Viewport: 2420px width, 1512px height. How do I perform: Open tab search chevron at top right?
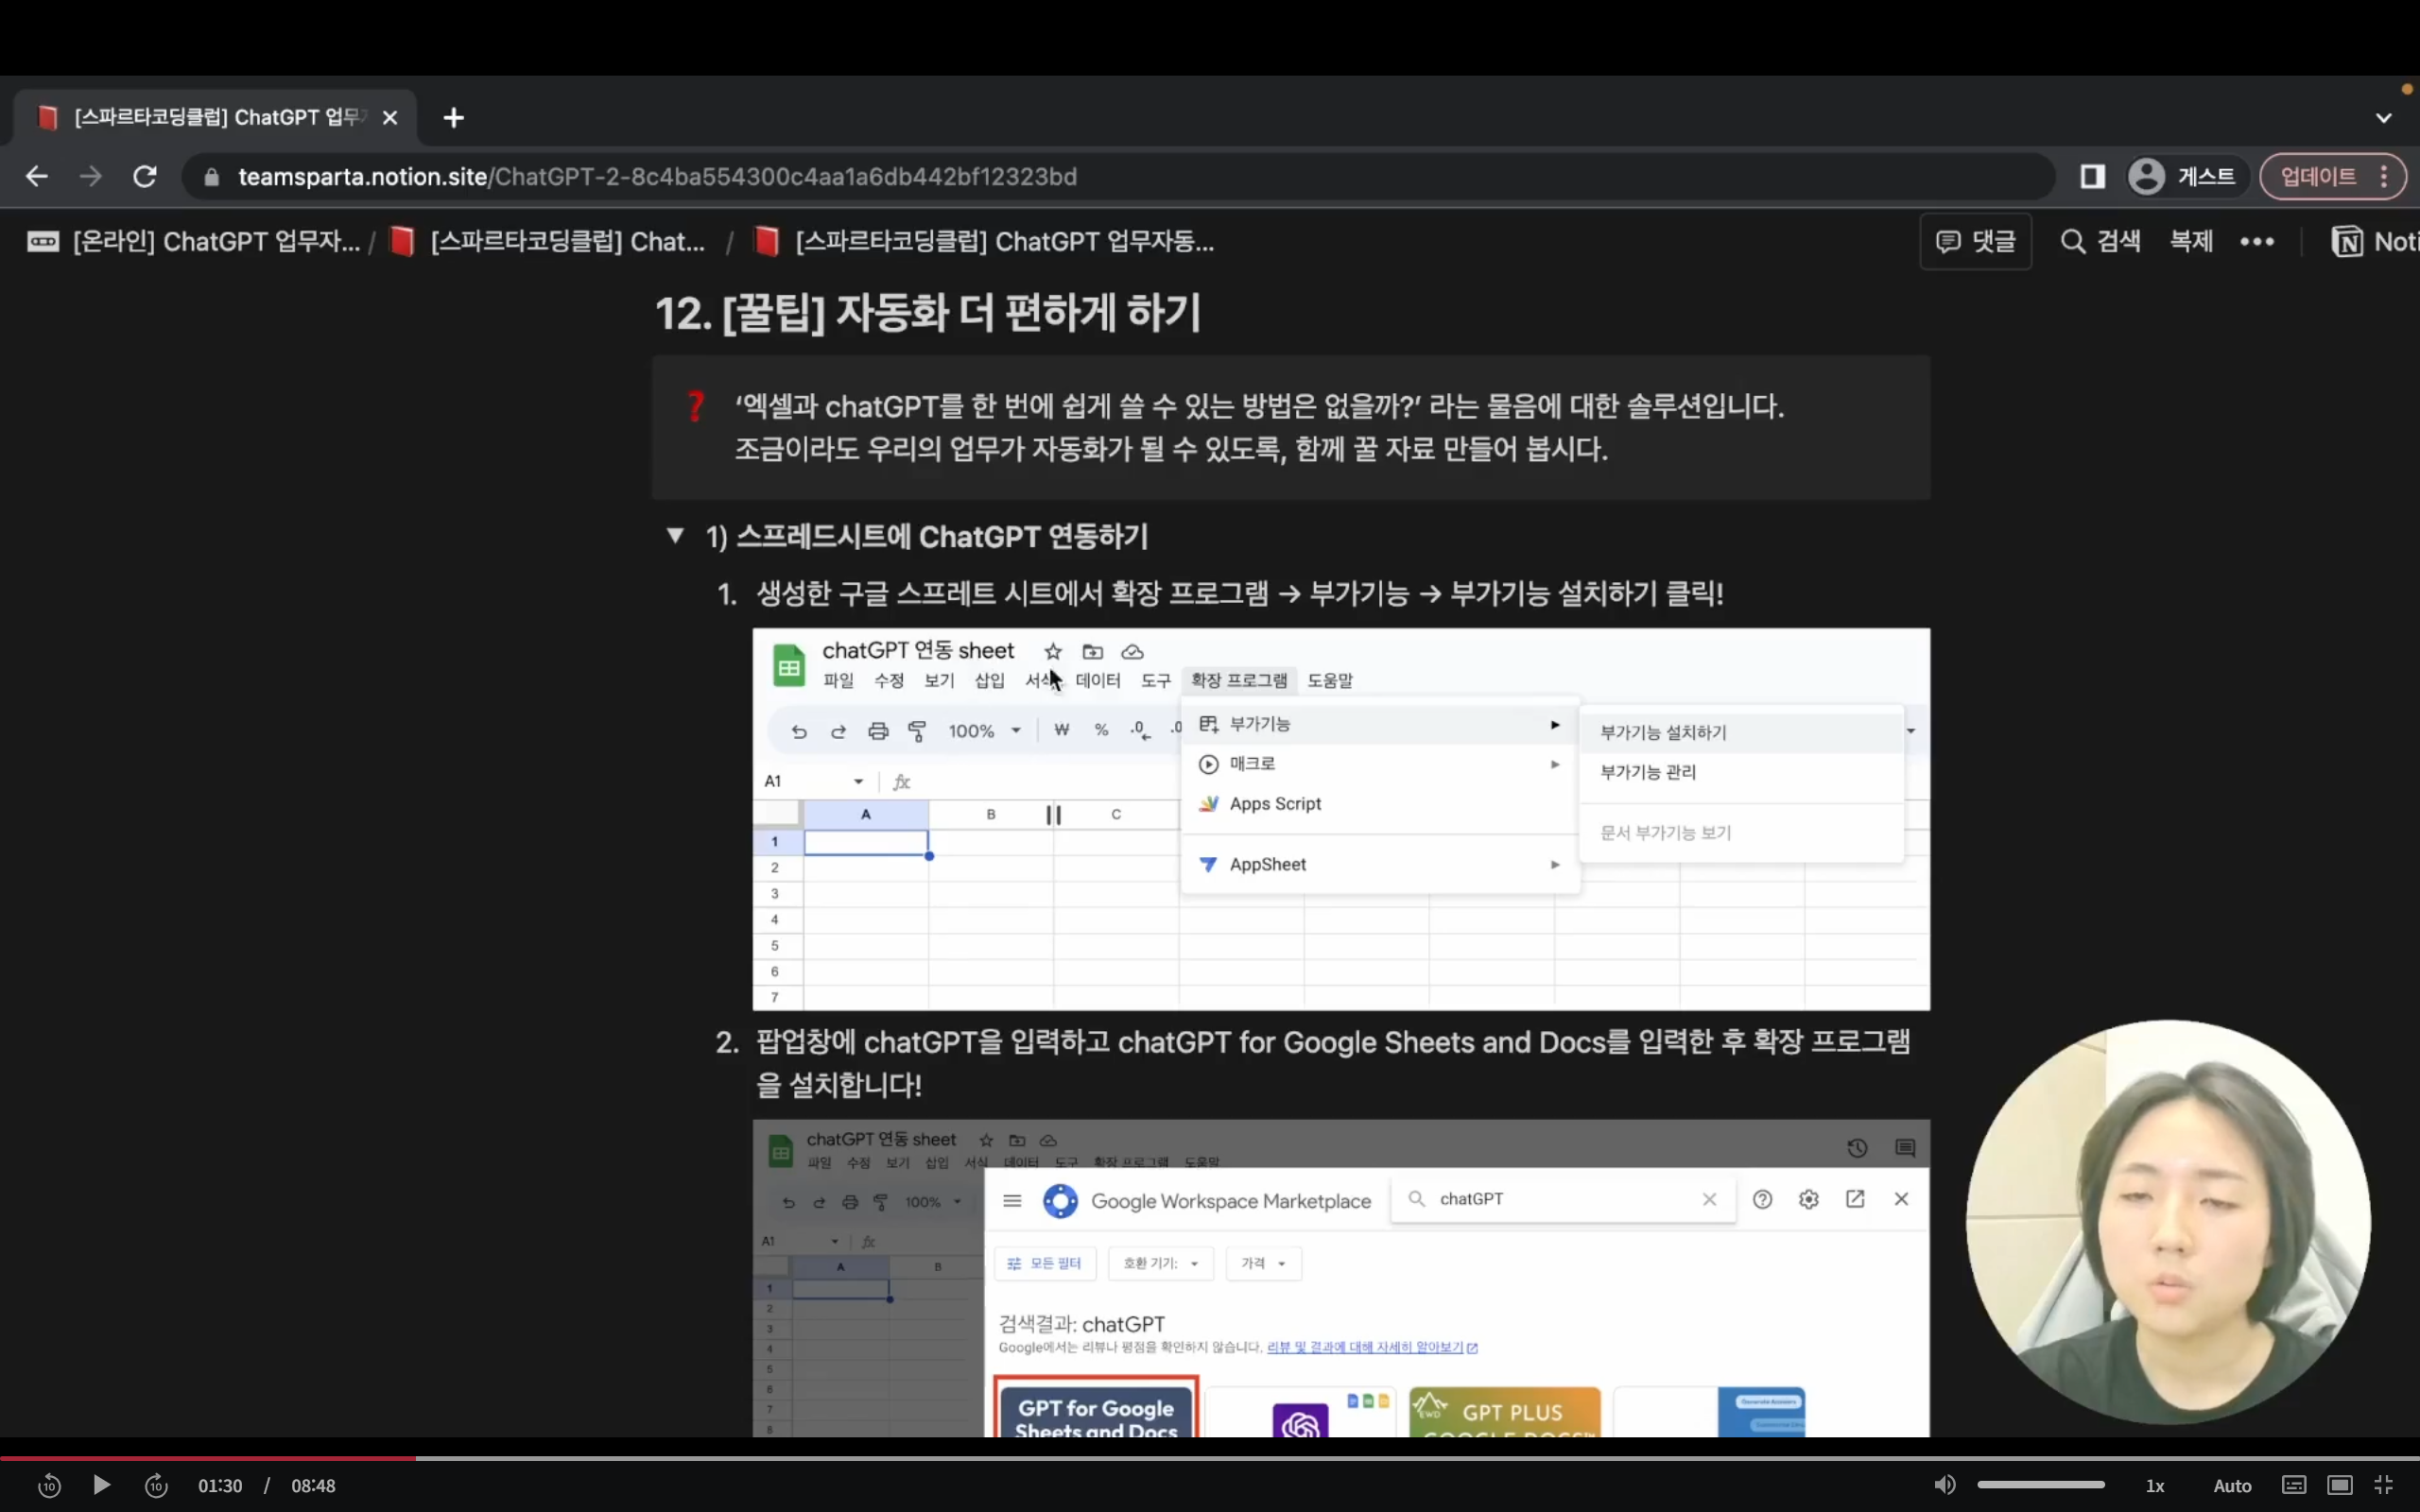(x=2384, y=118)
